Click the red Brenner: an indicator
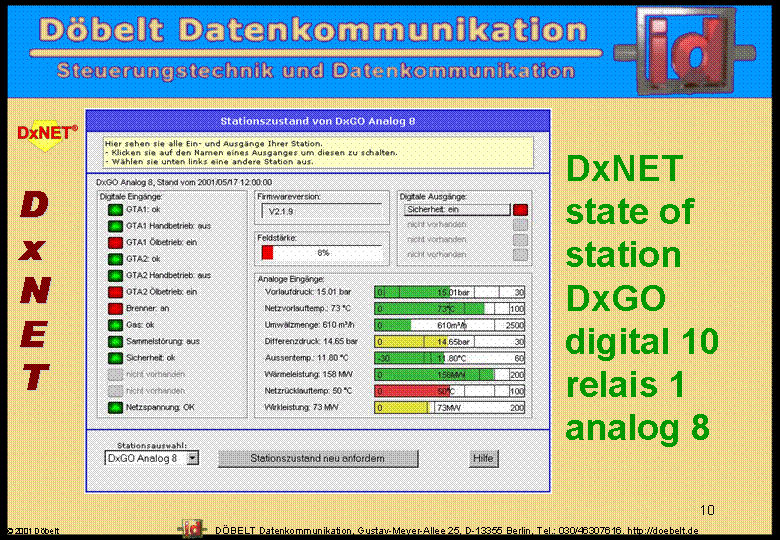Viewport: 780px width, 540px height. pos(115,308)
